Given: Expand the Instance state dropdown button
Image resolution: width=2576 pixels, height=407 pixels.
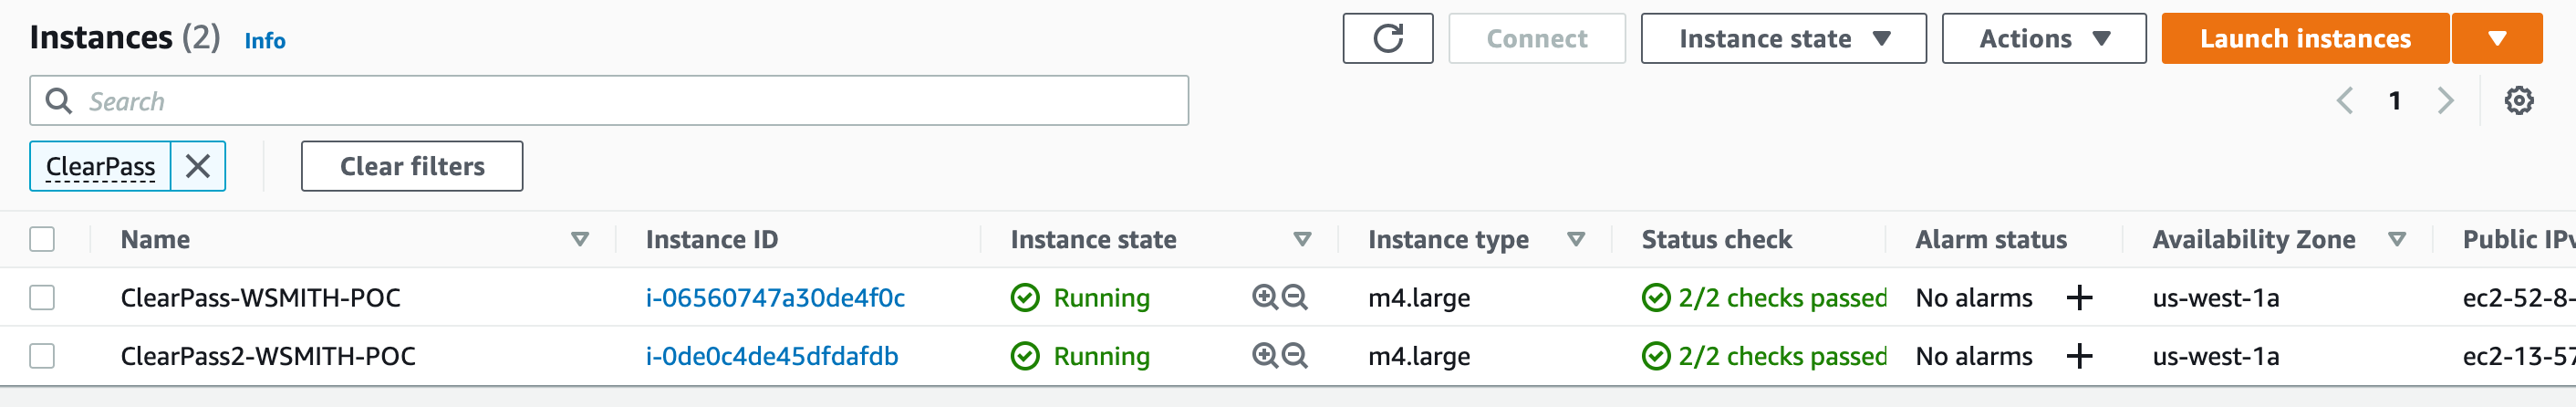Looking at the screenshot, I should coord(1783,39).
